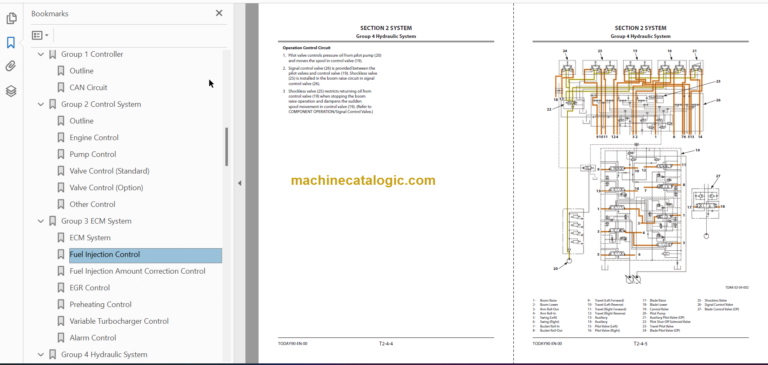The width and height of the screenshot is (768, 365).
Task: Click the bookmark icon beside EGR Control
Action: pos(61,288)
